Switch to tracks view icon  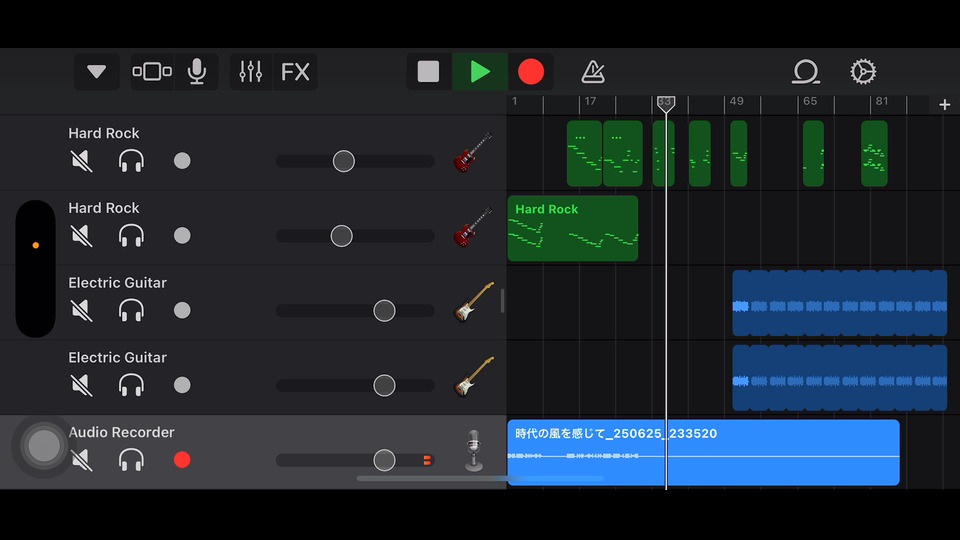[152, 72]
